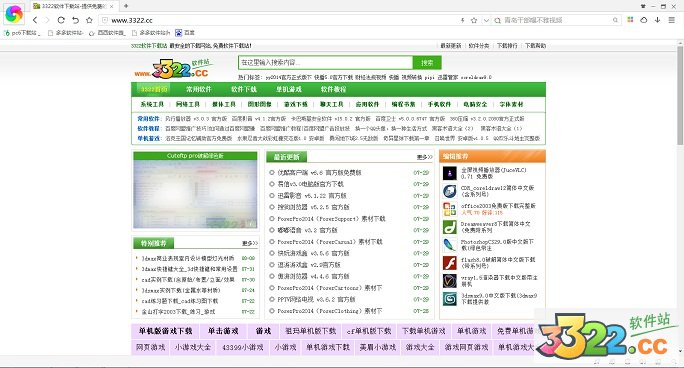Click the office2003 icon in 编辑推荐

[x=450, y=209]
